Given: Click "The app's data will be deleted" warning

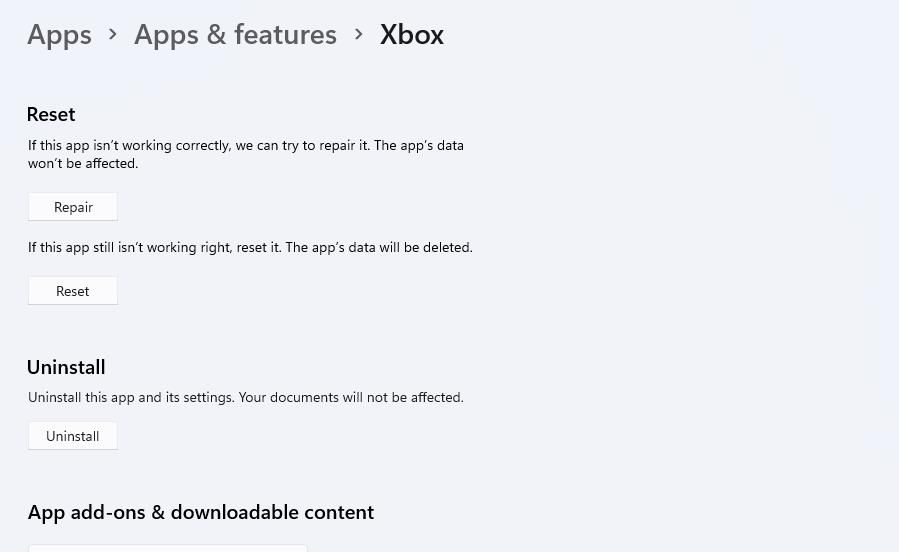Looking at the screenshot, I should pos(378,247).
